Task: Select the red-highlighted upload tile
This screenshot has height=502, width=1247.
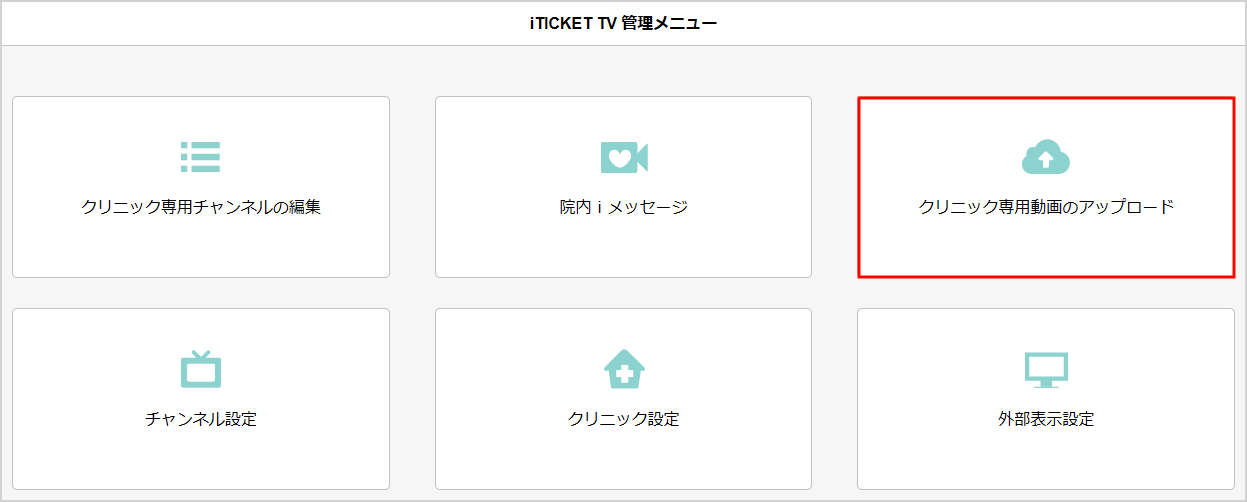Action: coord(1046,187)
